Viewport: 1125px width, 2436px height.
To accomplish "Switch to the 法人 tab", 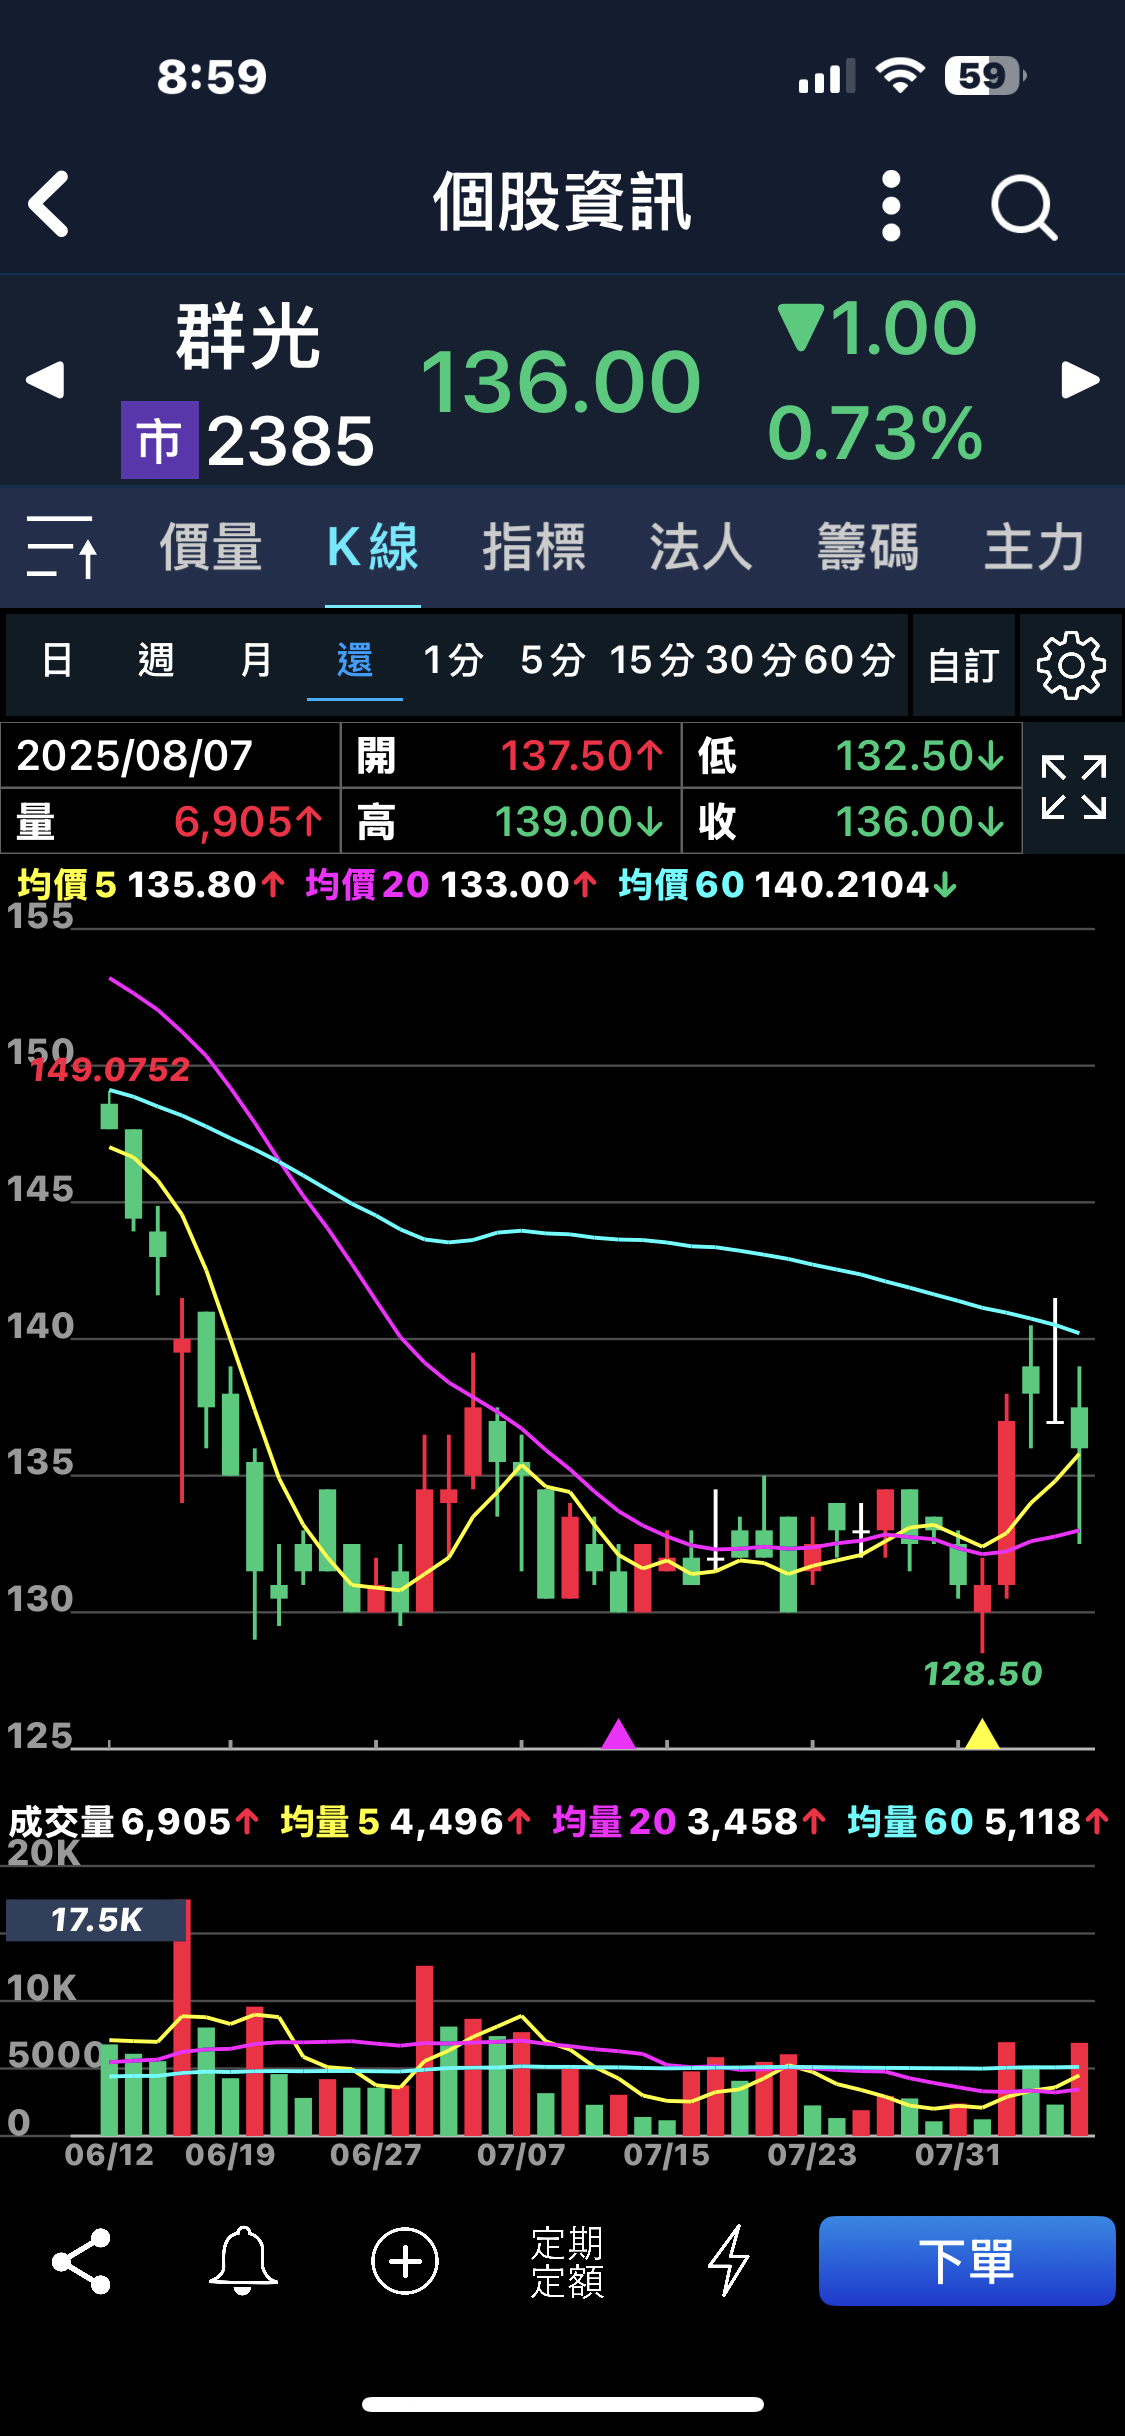I will tap(701, 547).
